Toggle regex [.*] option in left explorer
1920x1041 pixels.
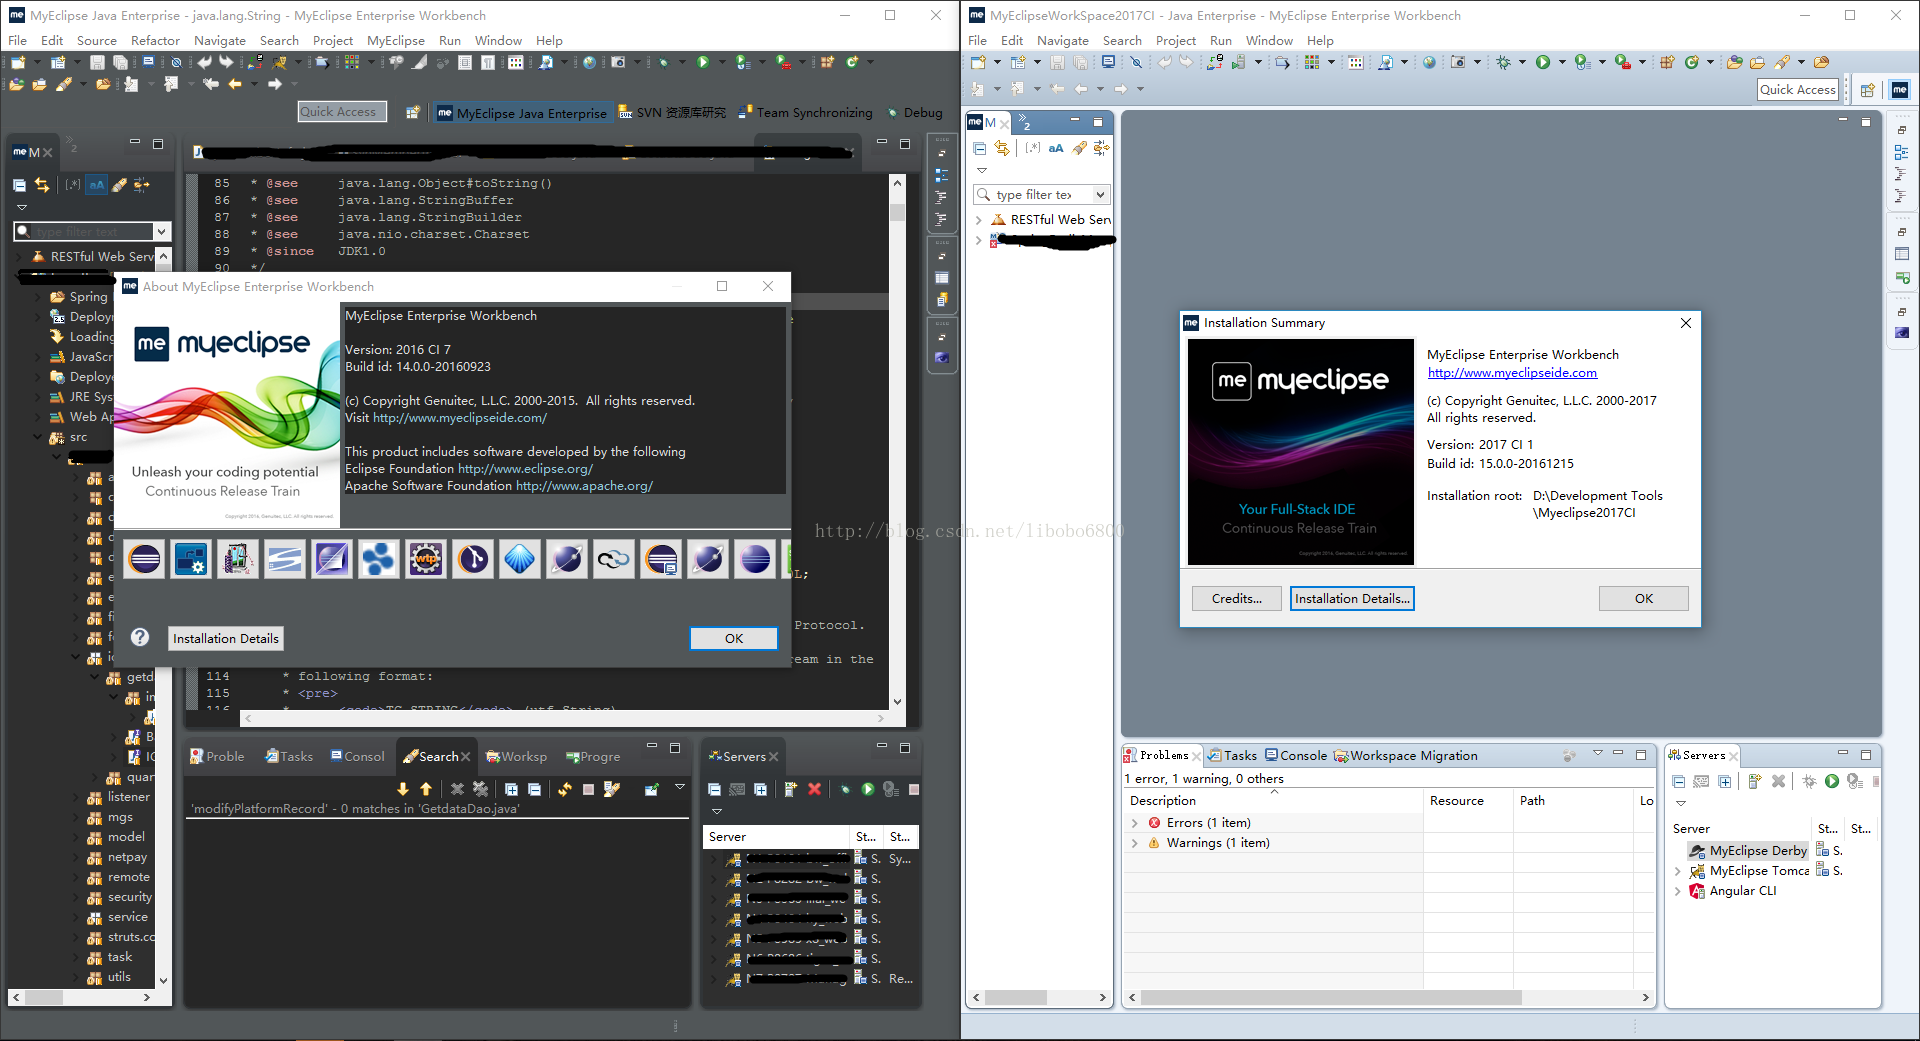[73, 185]
